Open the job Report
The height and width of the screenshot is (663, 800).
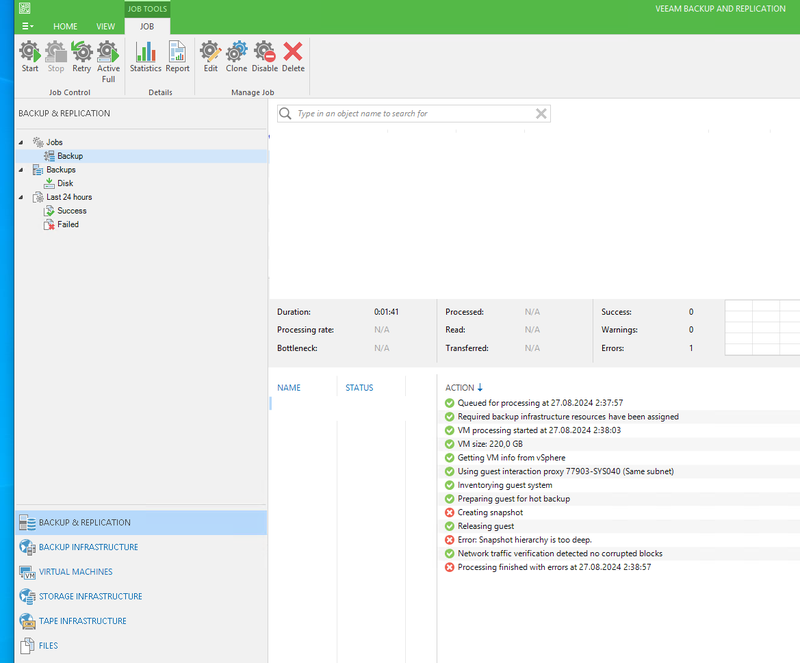tap(177, 56)
